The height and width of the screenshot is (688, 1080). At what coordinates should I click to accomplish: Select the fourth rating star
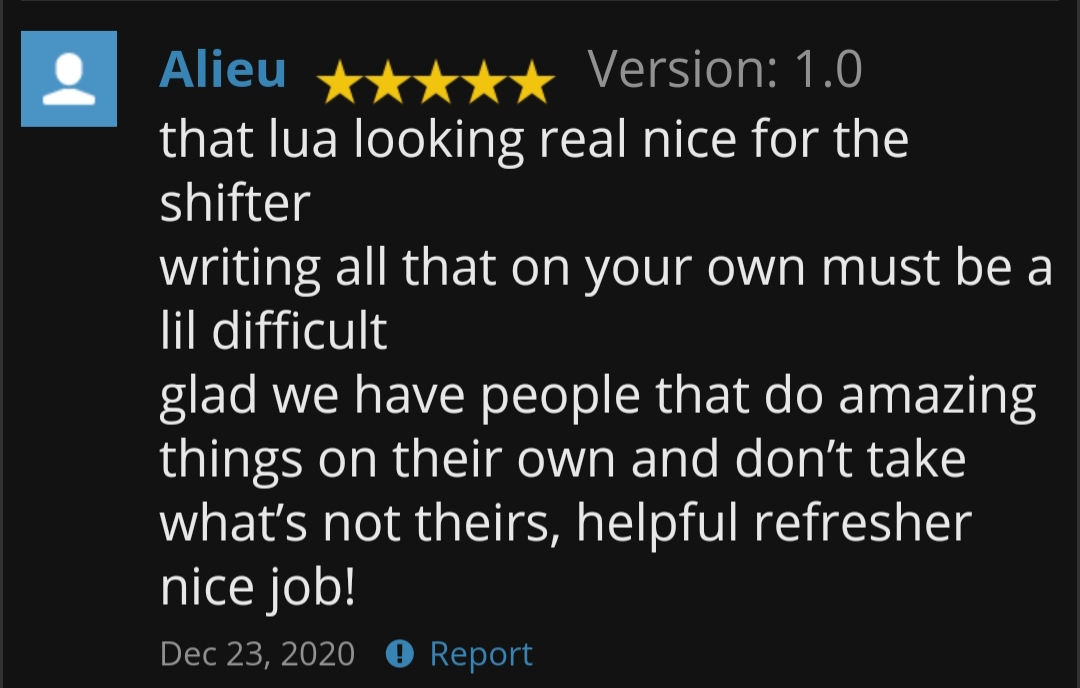tap(484, 81)
